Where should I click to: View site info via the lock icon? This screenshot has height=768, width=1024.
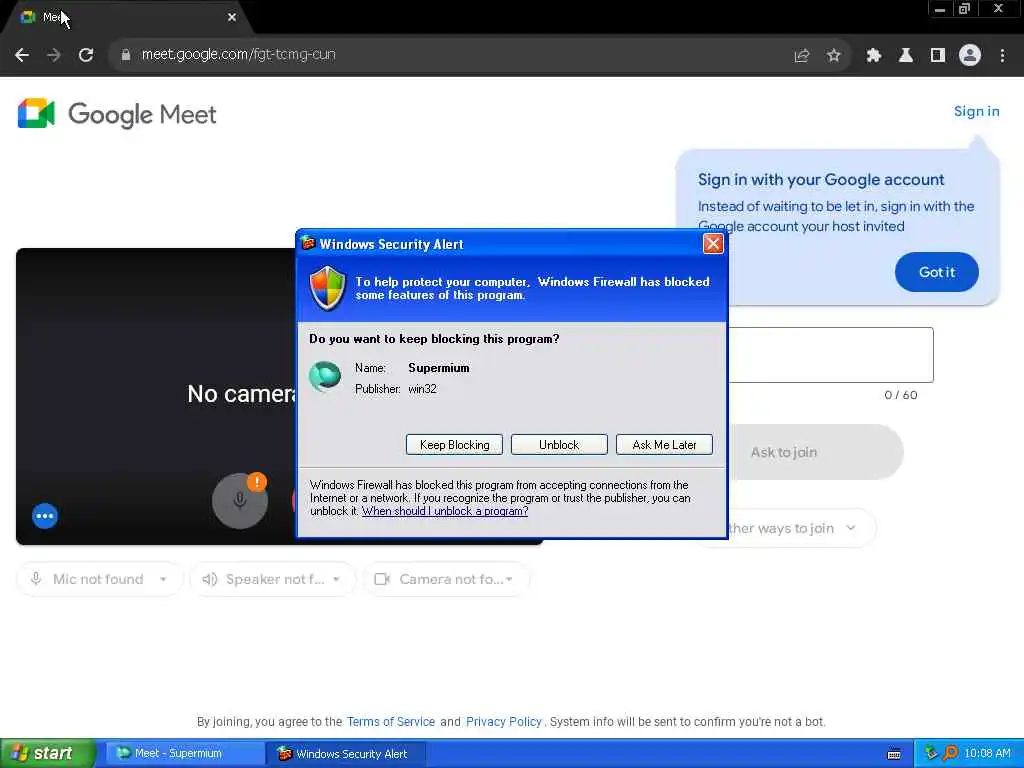coord(126,55)
